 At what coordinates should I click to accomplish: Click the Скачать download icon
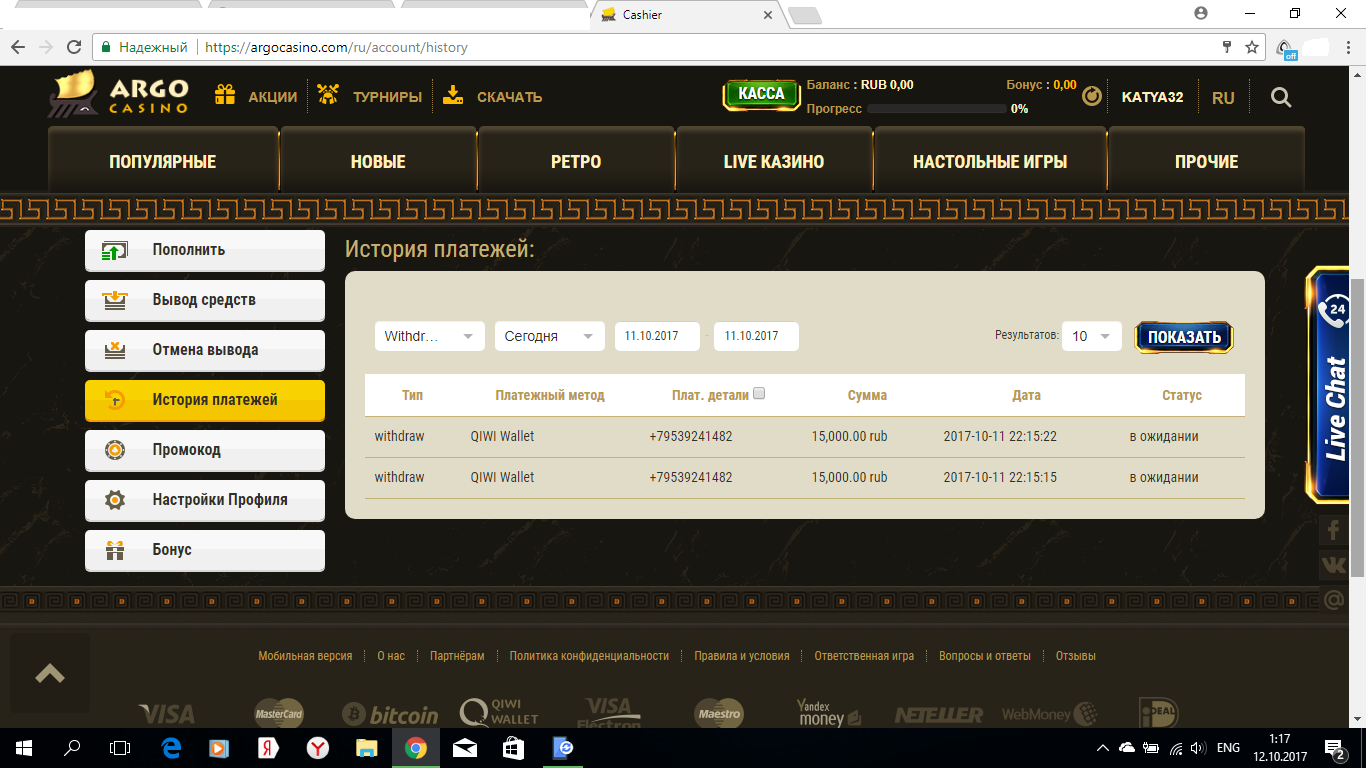453,96
